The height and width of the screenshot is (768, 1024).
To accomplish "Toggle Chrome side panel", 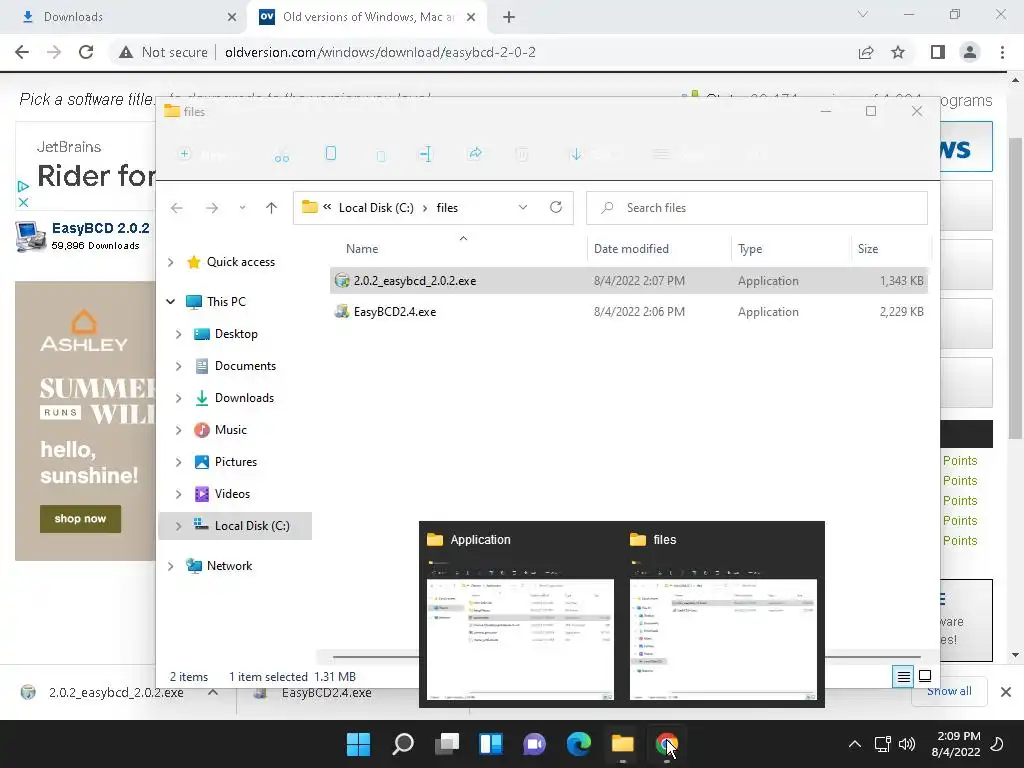I will [937, 52].
